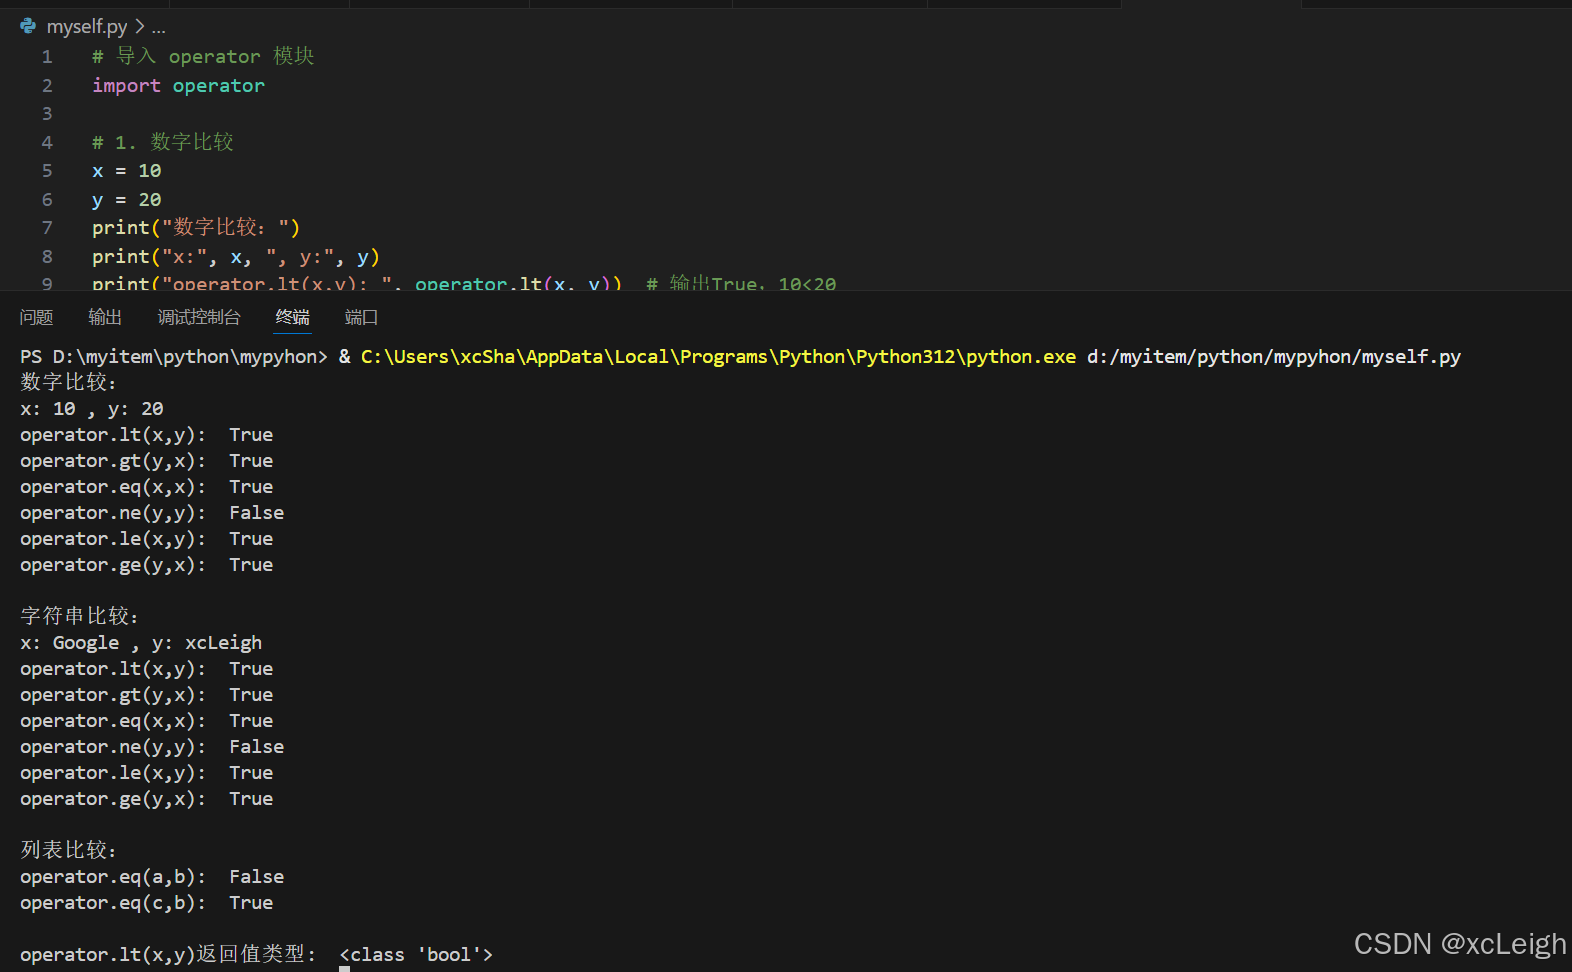The height and width of the screenshot is (972, 1572).
Task: Click line number 7 in the gutter
Action: click(x=47, y=228)
